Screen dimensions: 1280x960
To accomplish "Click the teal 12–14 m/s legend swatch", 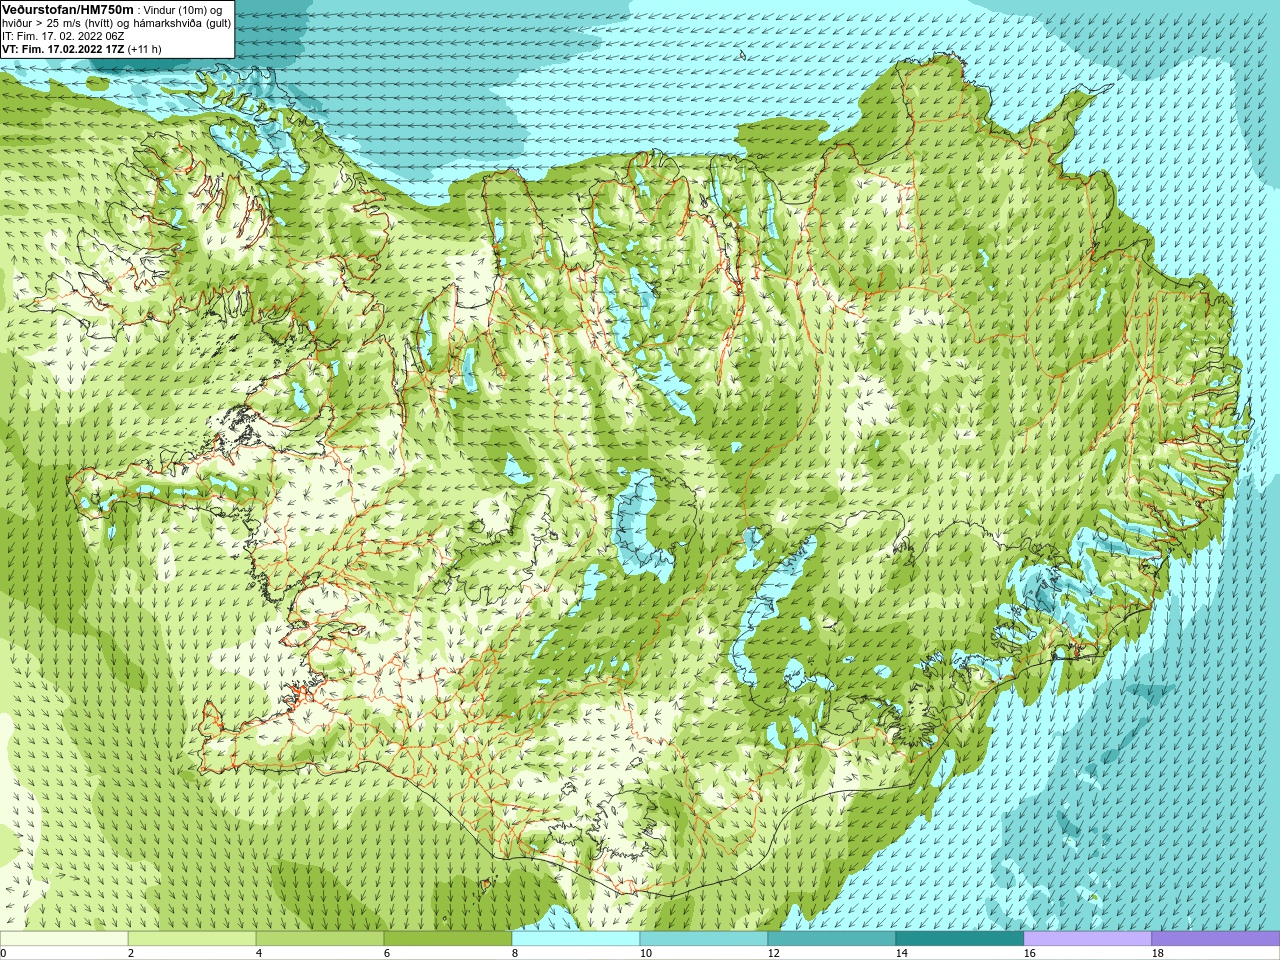I will pos(832,939).
